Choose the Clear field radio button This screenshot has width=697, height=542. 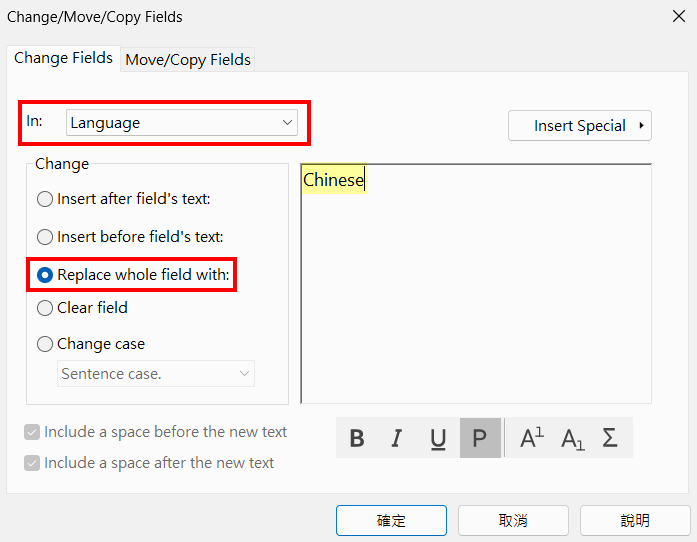coord(83,308)
